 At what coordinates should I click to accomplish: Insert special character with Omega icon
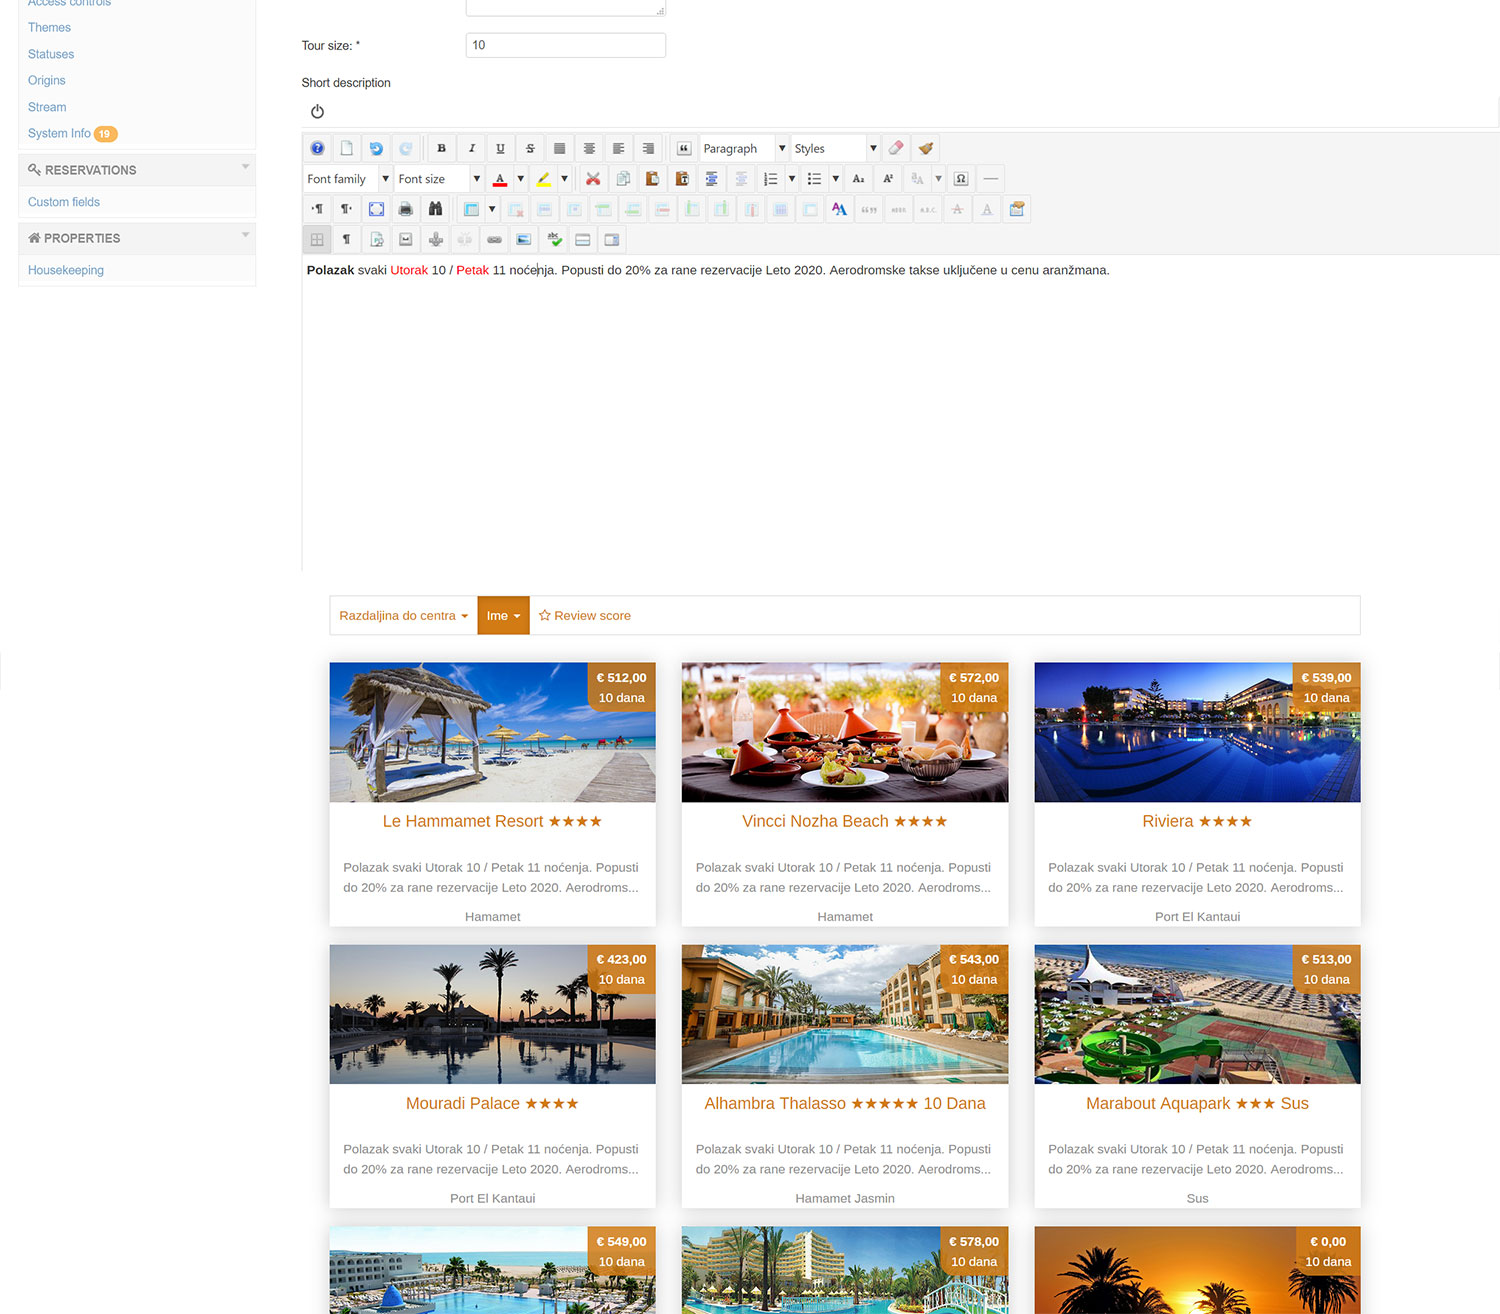coord(961,179)
